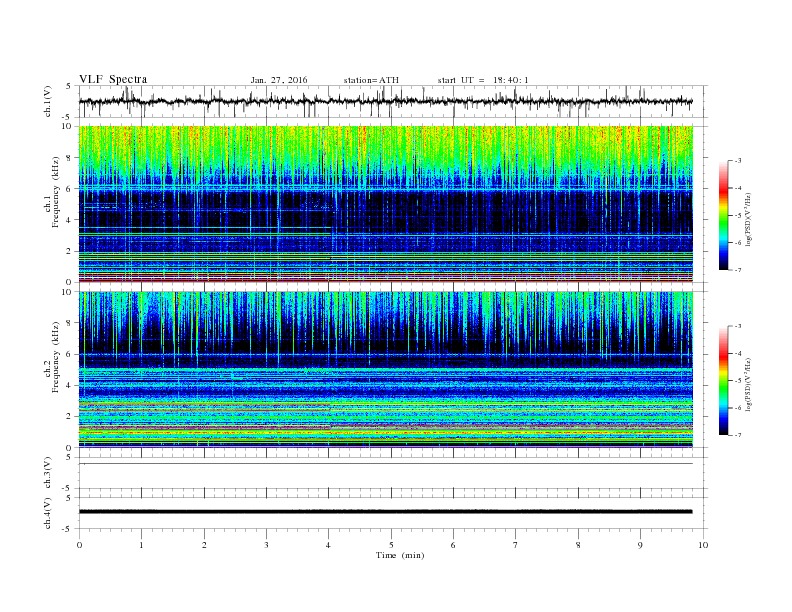Click the ch.2 colorbar "log(PSD)(V²/Hz)" label
The height and width of the screenshot is (612, 792).
[749, 385]
